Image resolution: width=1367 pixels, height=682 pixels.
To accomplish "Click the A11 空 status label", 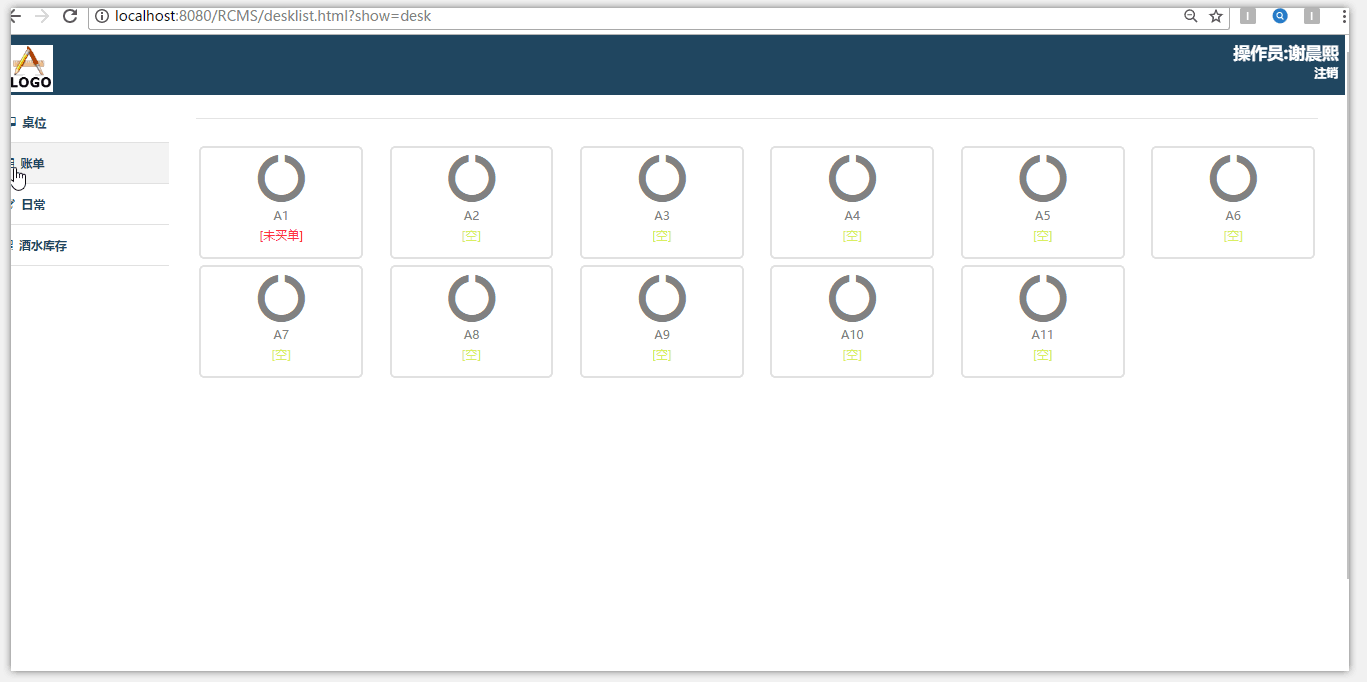I will click(1043, 355).
